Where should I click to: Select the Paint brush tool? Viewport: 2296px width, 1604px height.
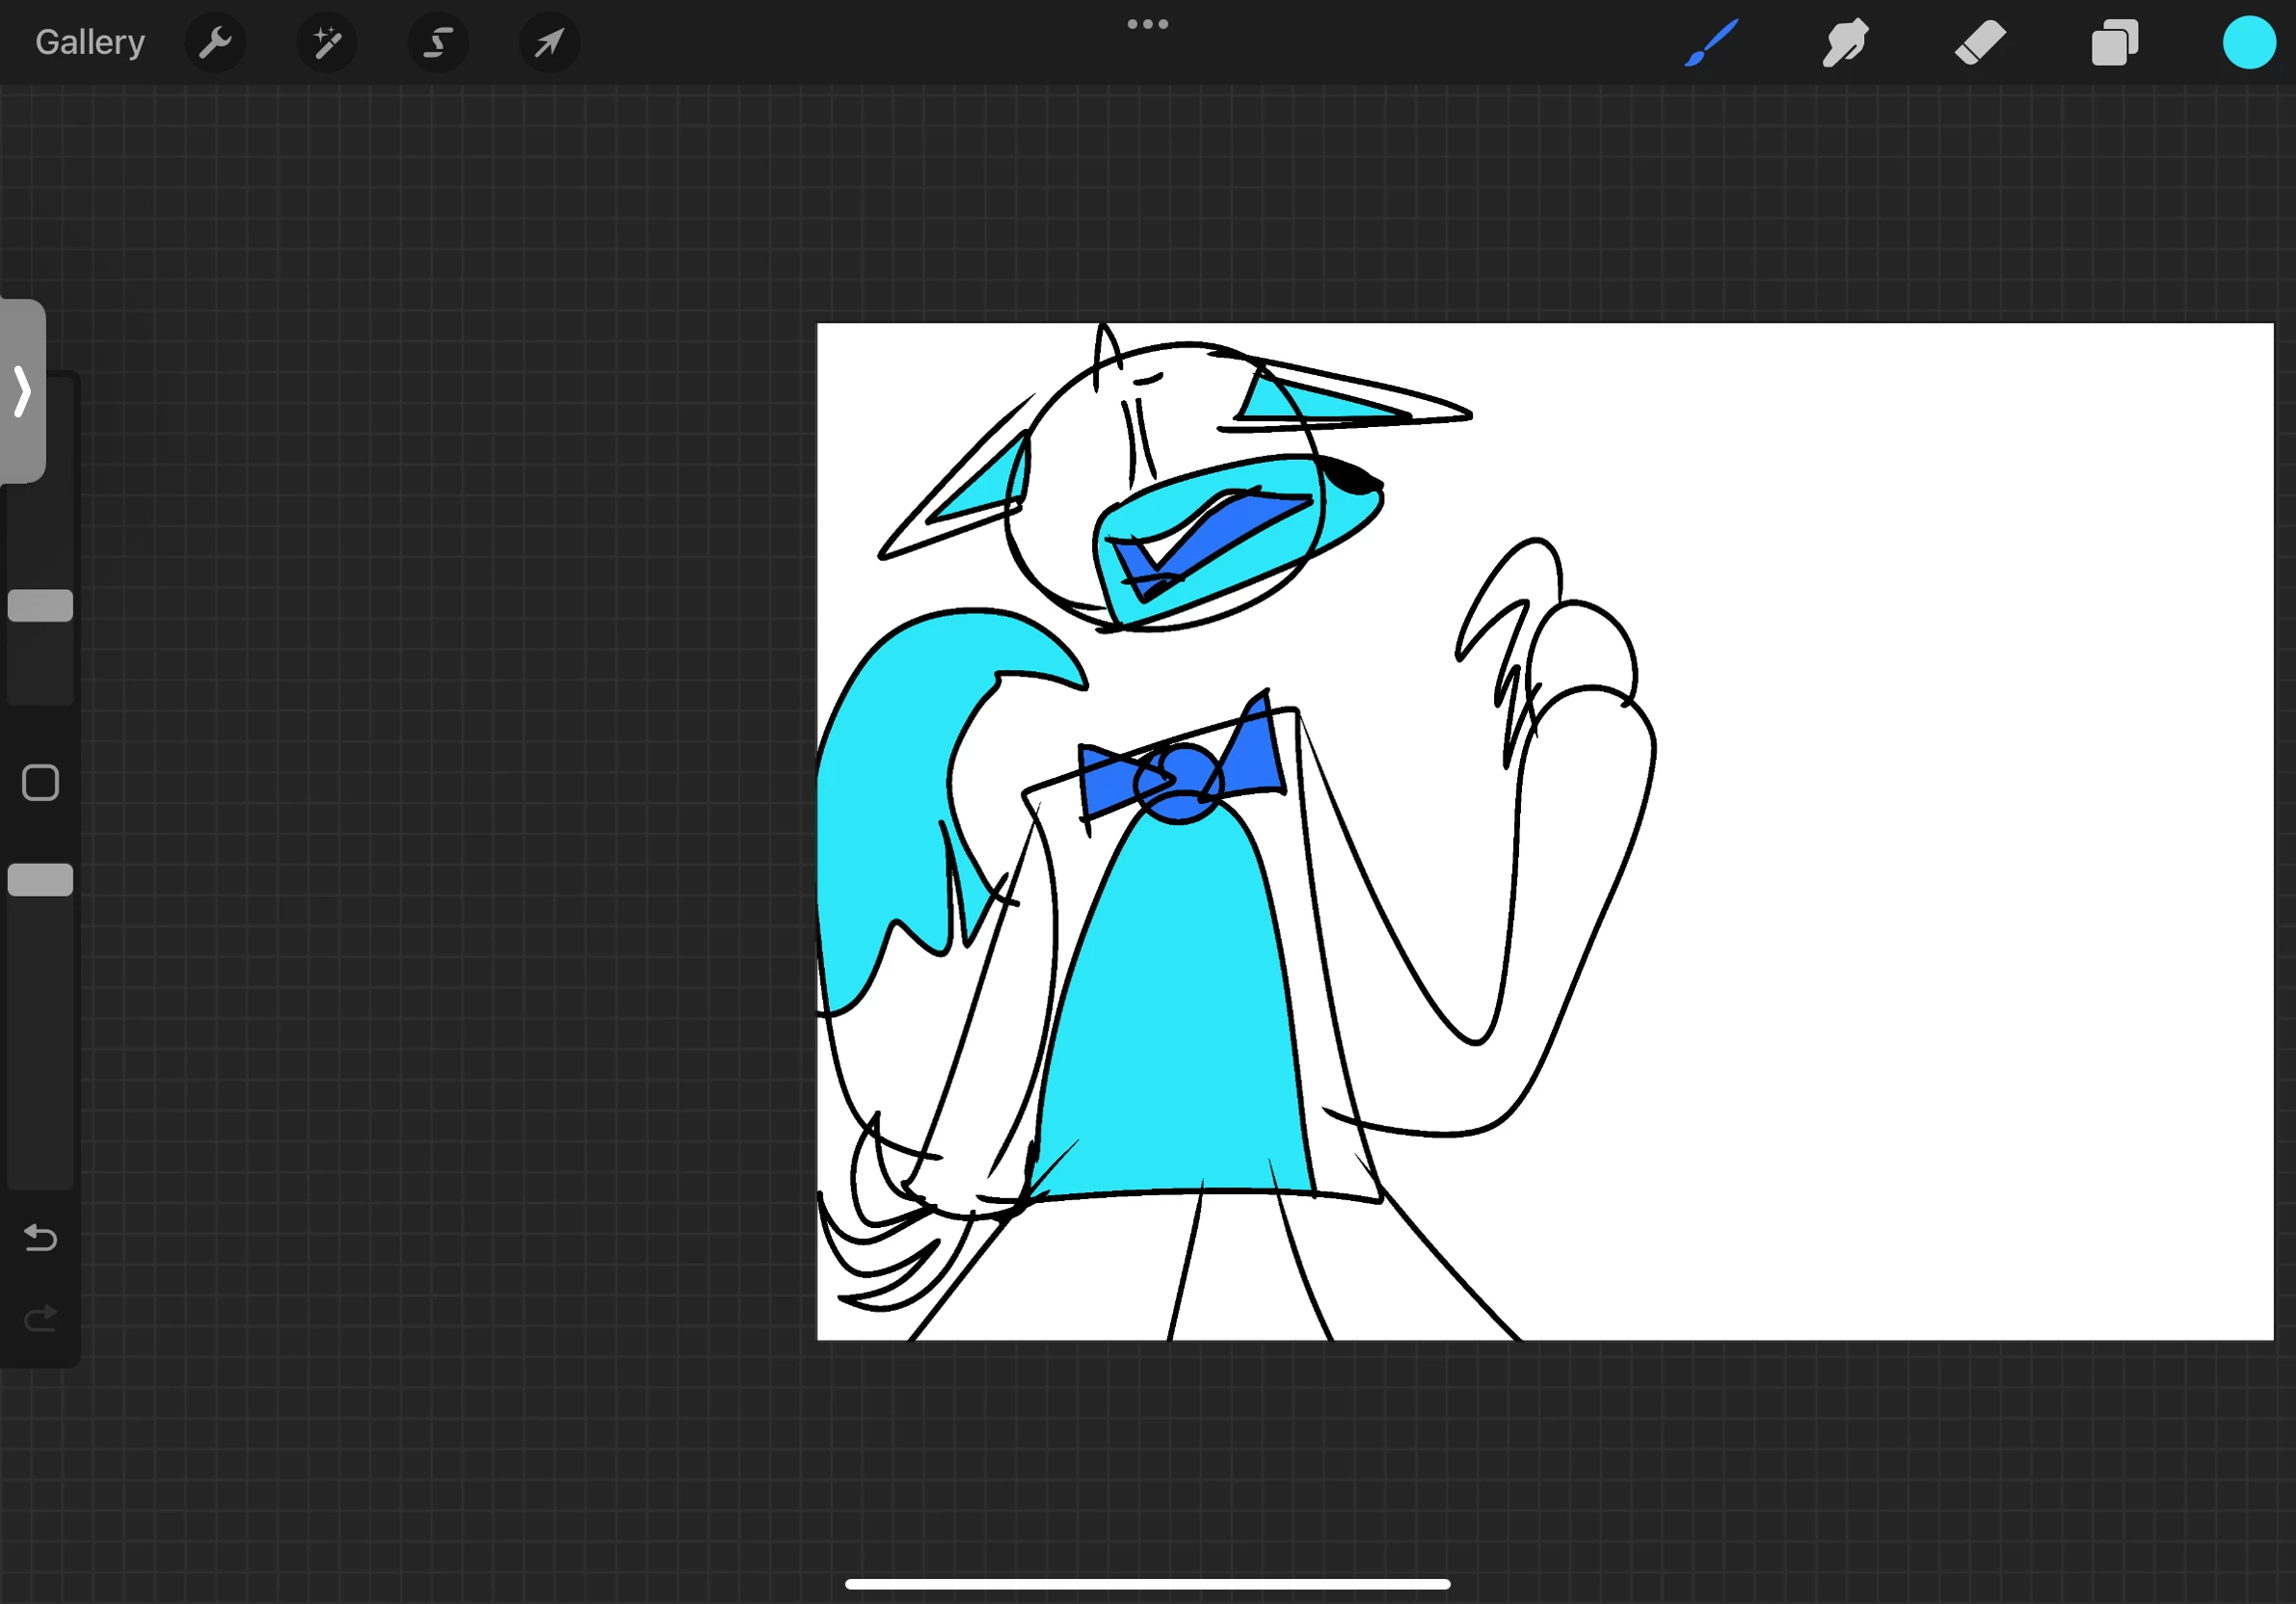coord(1711,43)
